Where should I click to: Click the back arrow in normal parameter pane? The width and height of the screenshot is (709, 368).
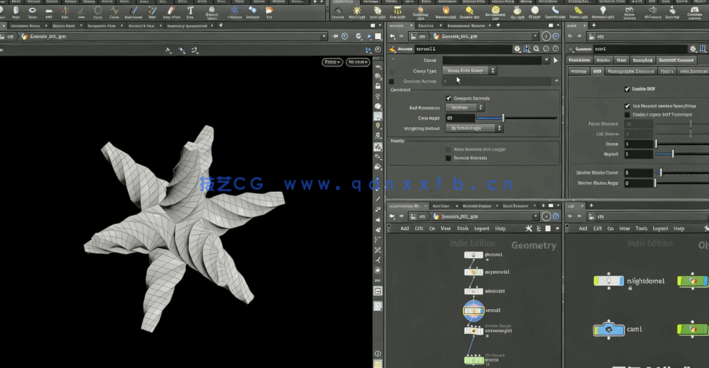392,36
